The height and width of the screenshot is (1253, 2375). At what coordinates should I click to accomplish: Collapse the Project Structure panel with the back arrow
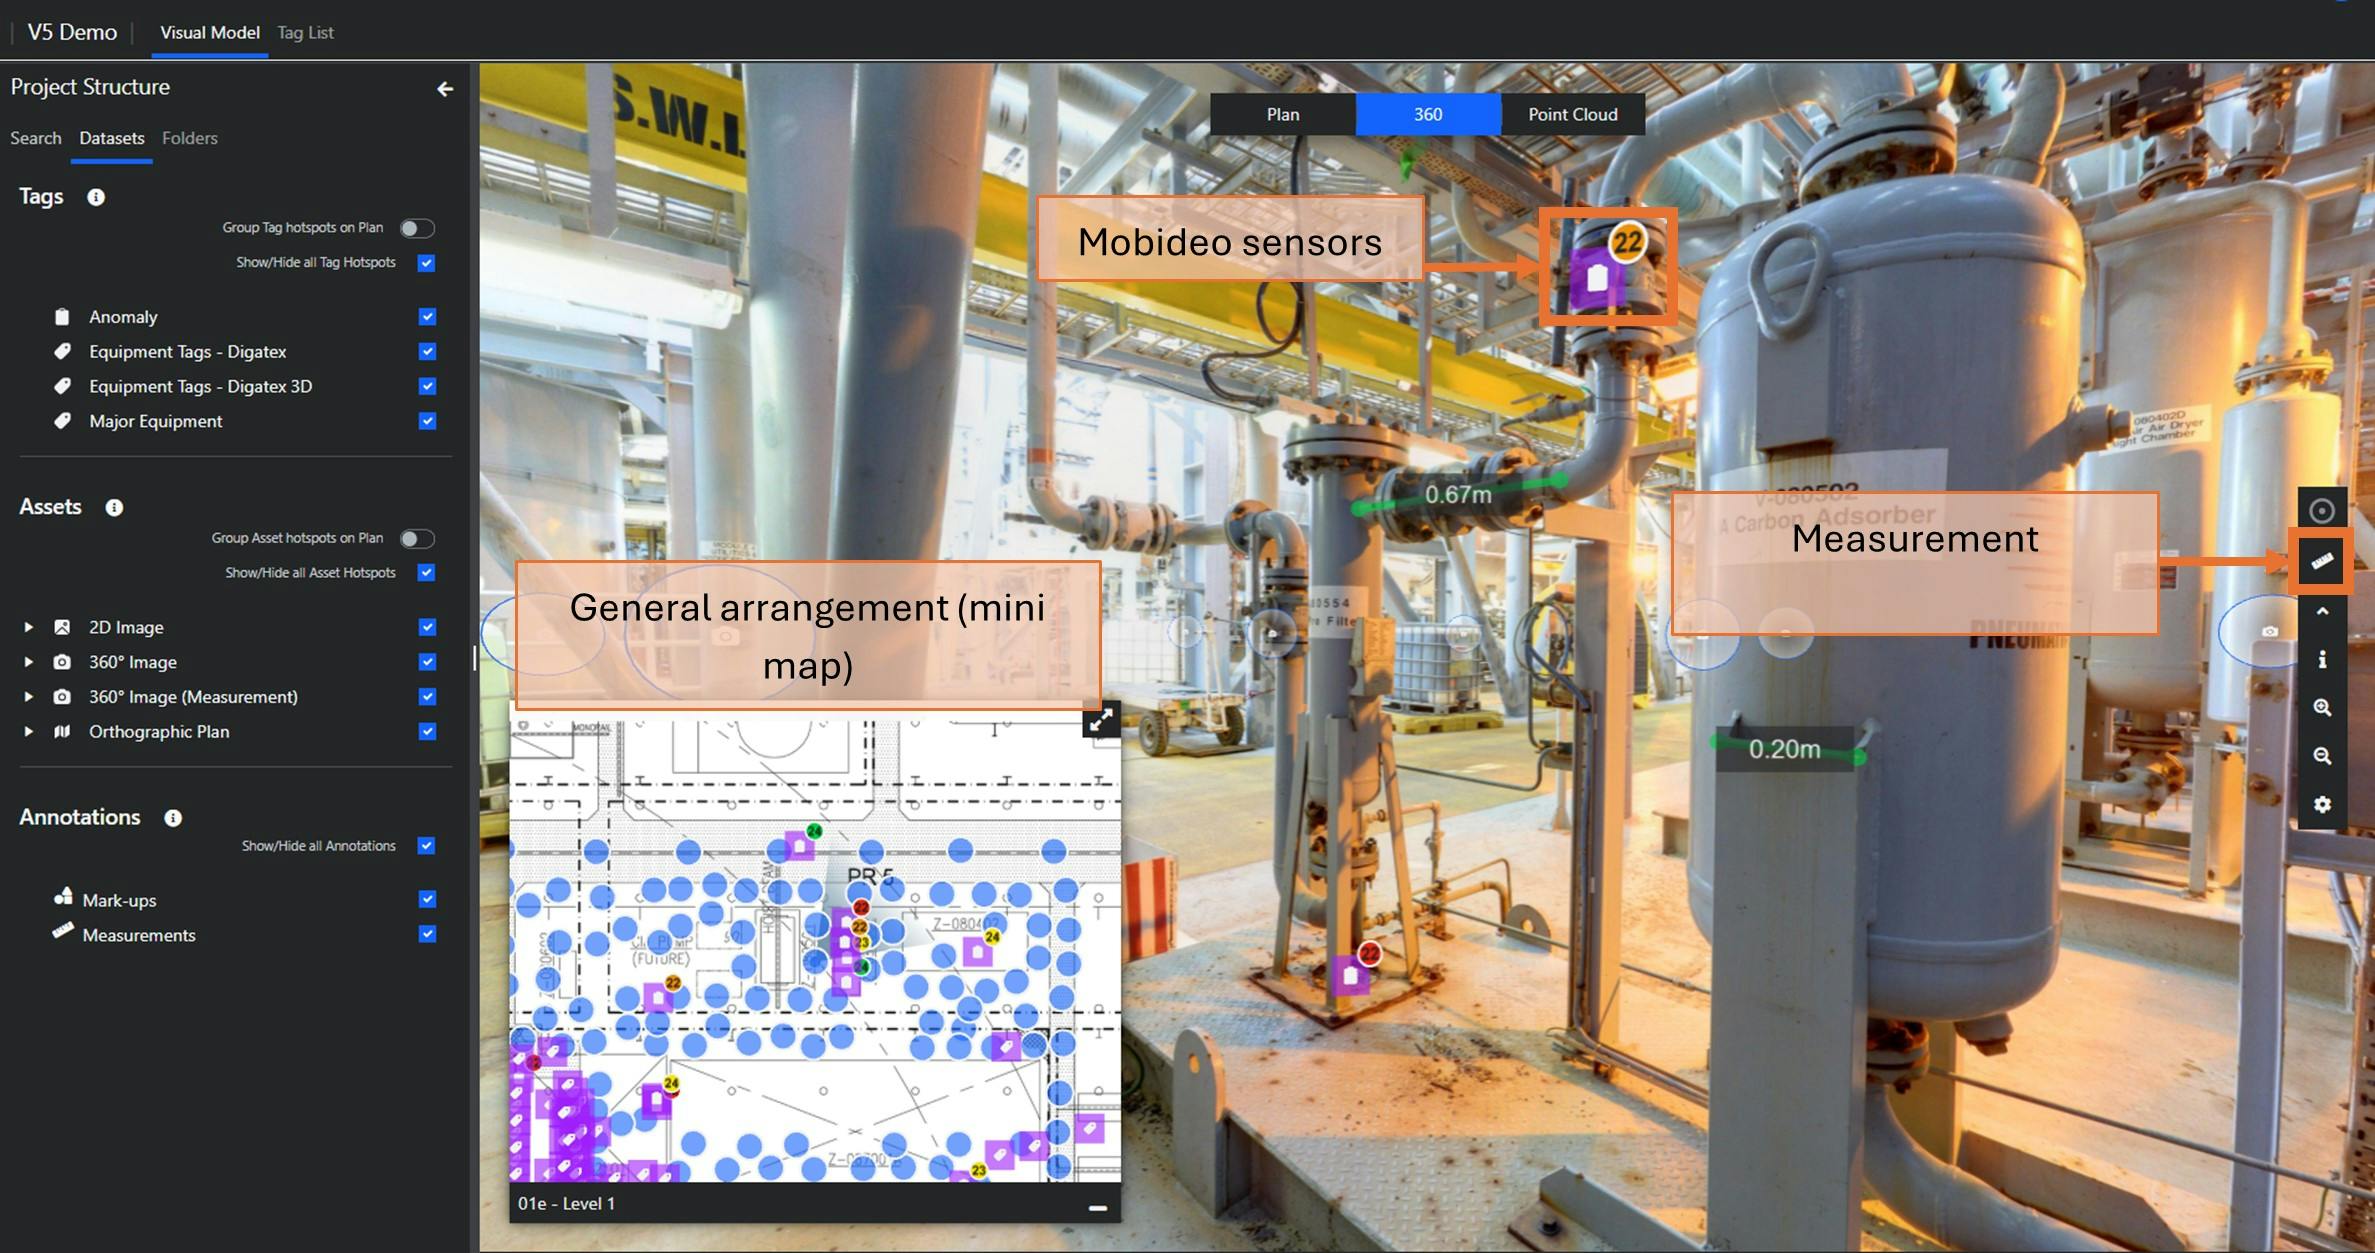(x=445, y=88)
